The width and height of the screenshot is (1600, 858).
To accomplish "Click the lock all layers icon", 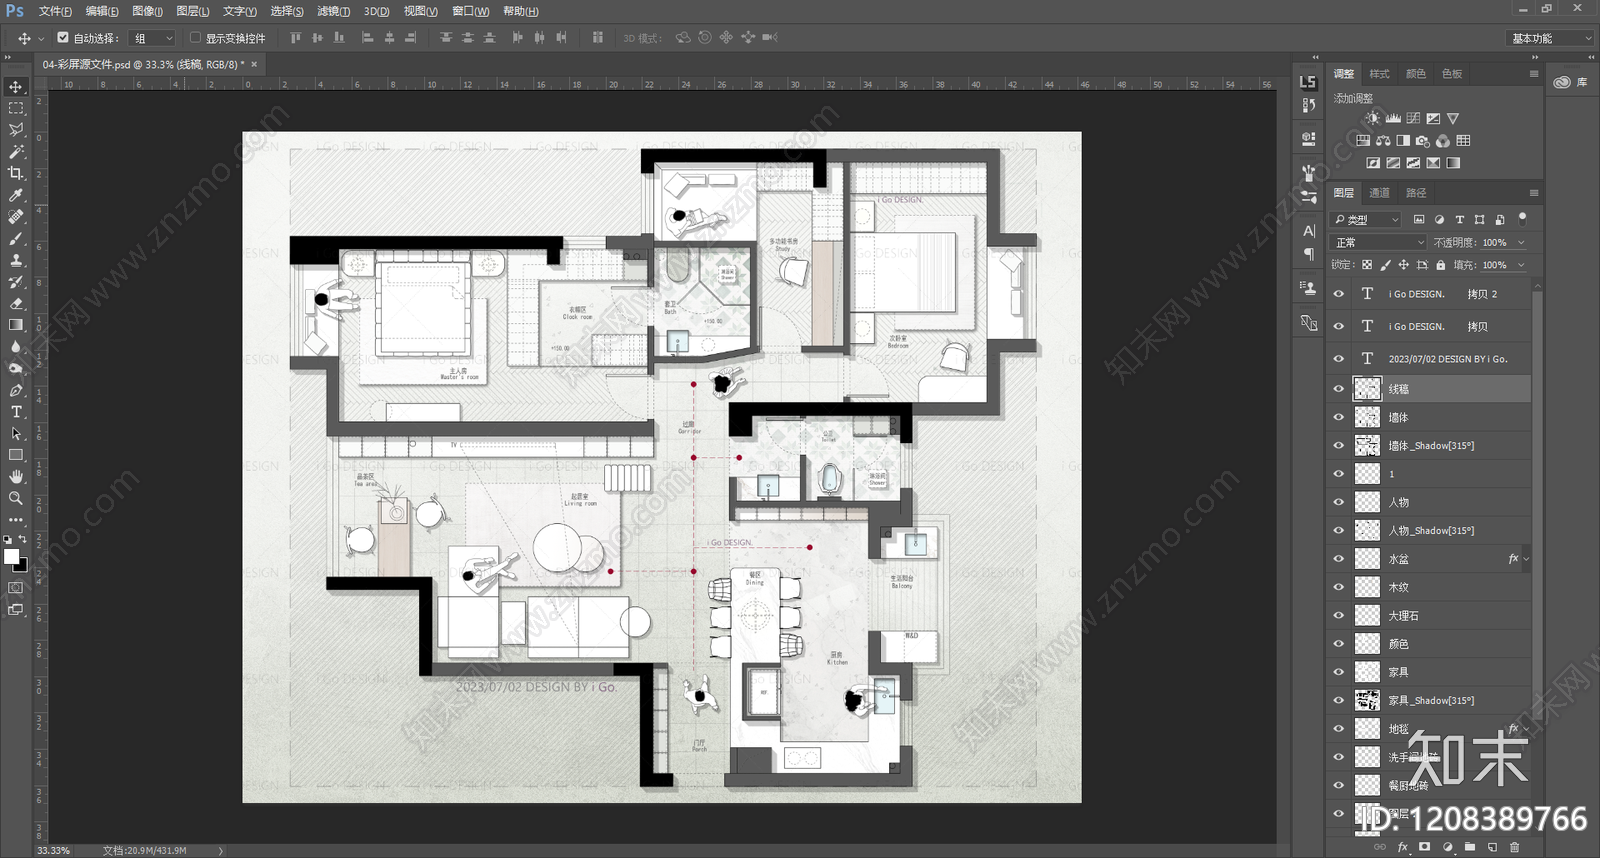I will click(x=1440, y=265).
